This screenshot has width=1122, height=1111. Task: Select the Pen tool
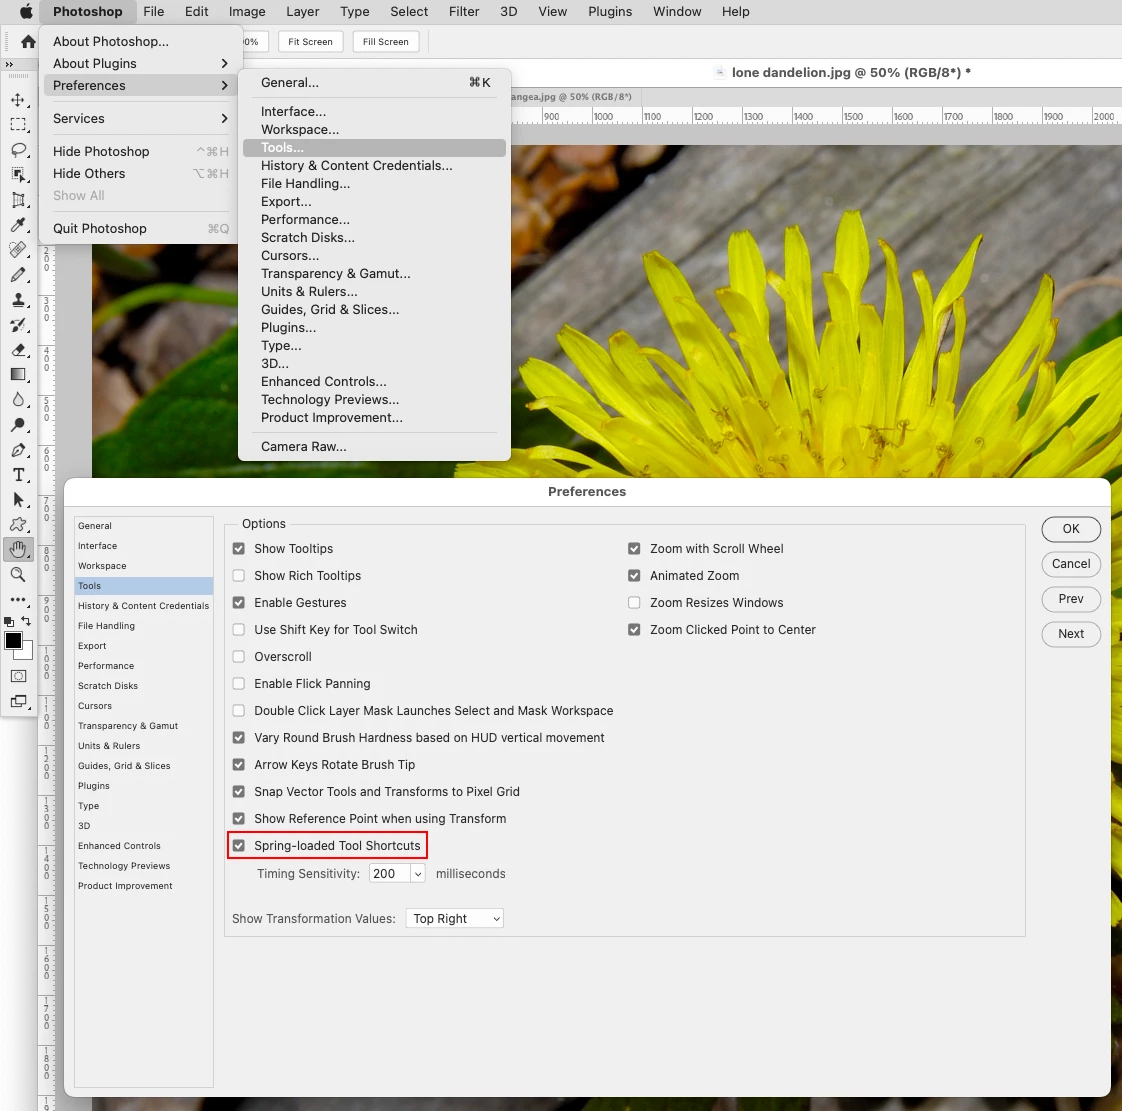(x=18, y=450)
